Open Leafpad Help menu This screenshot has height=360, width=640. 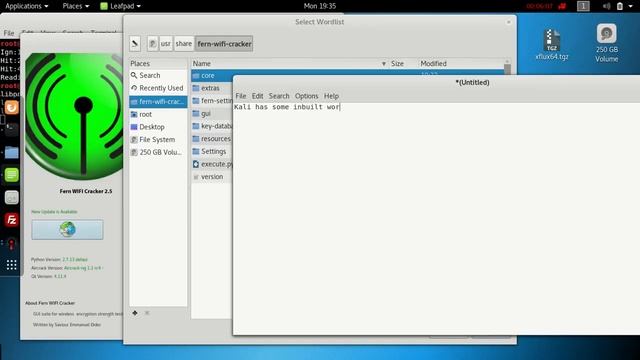pos(331,96)
